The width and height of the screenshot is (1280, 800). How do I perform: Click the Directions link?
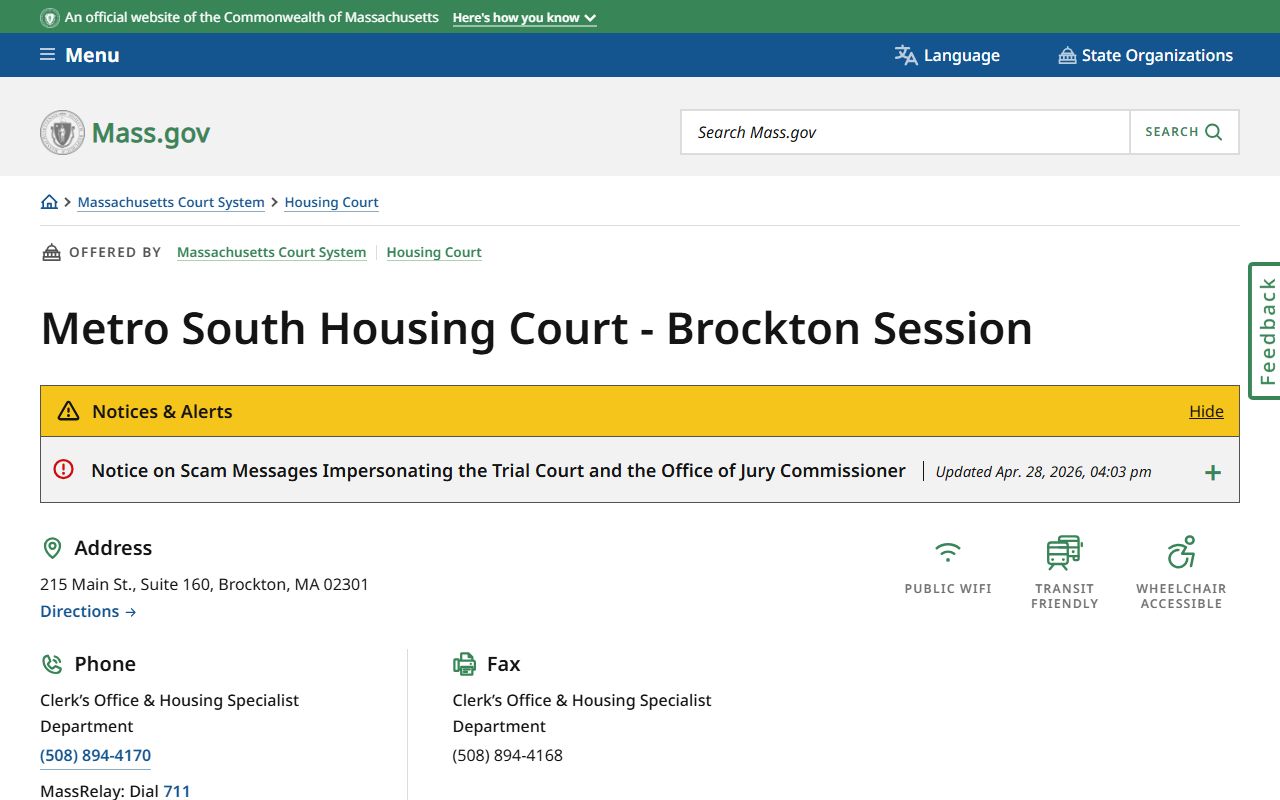tap(88, 611)
